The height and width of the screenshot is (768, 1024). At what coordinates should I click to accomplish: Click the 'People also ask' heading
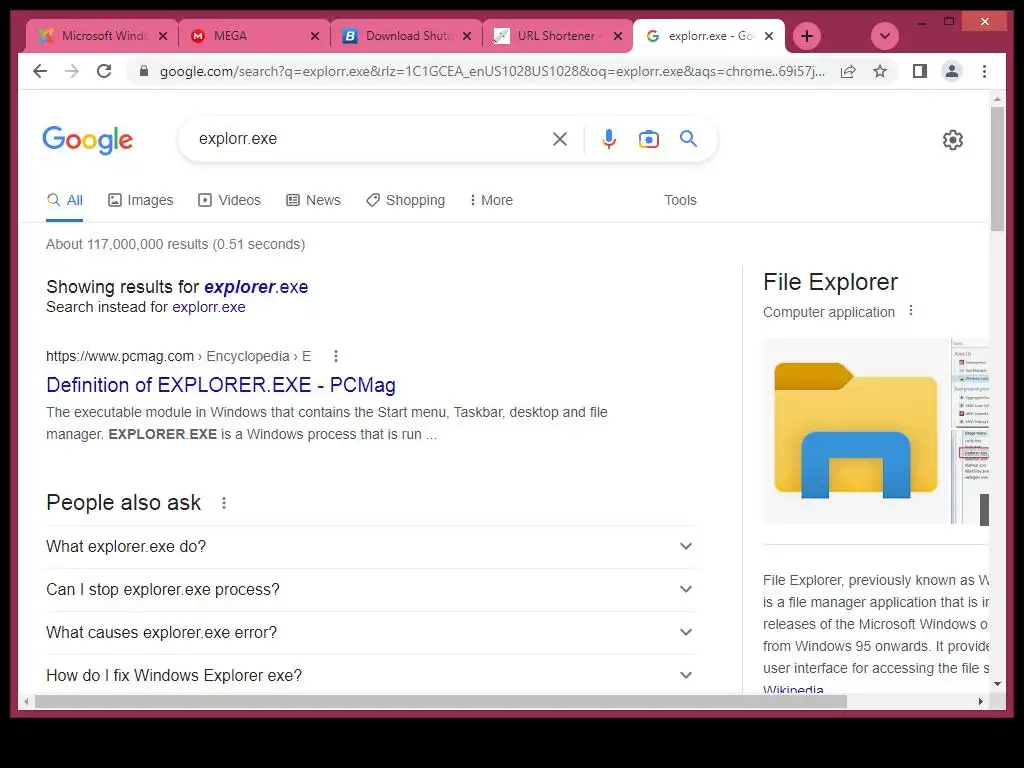(123, 503)
